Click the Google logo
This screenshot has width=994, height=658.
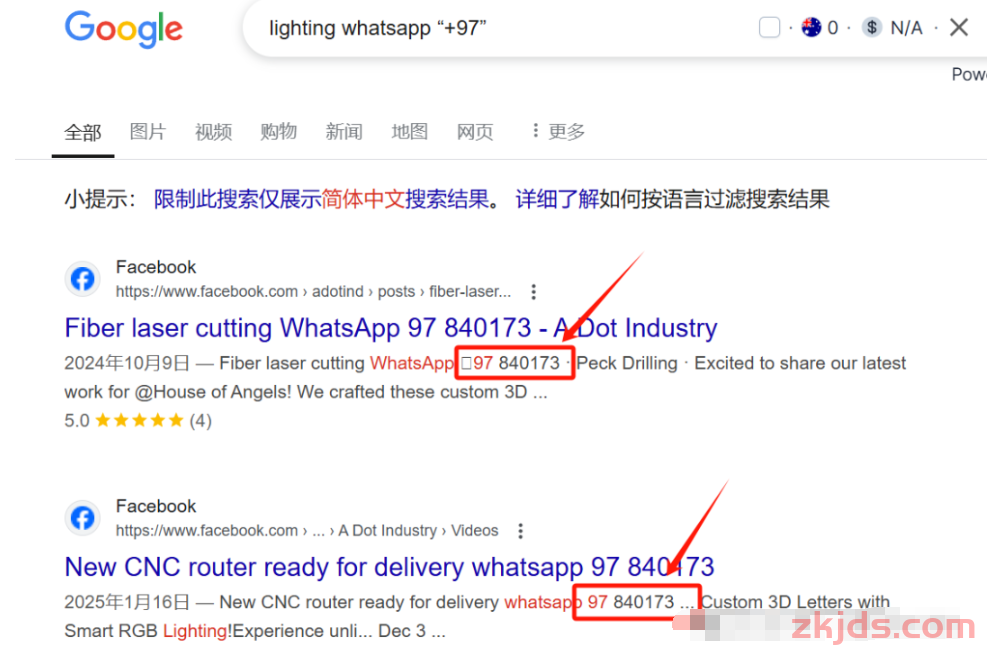pyautogui.click(x=124, y=29)
